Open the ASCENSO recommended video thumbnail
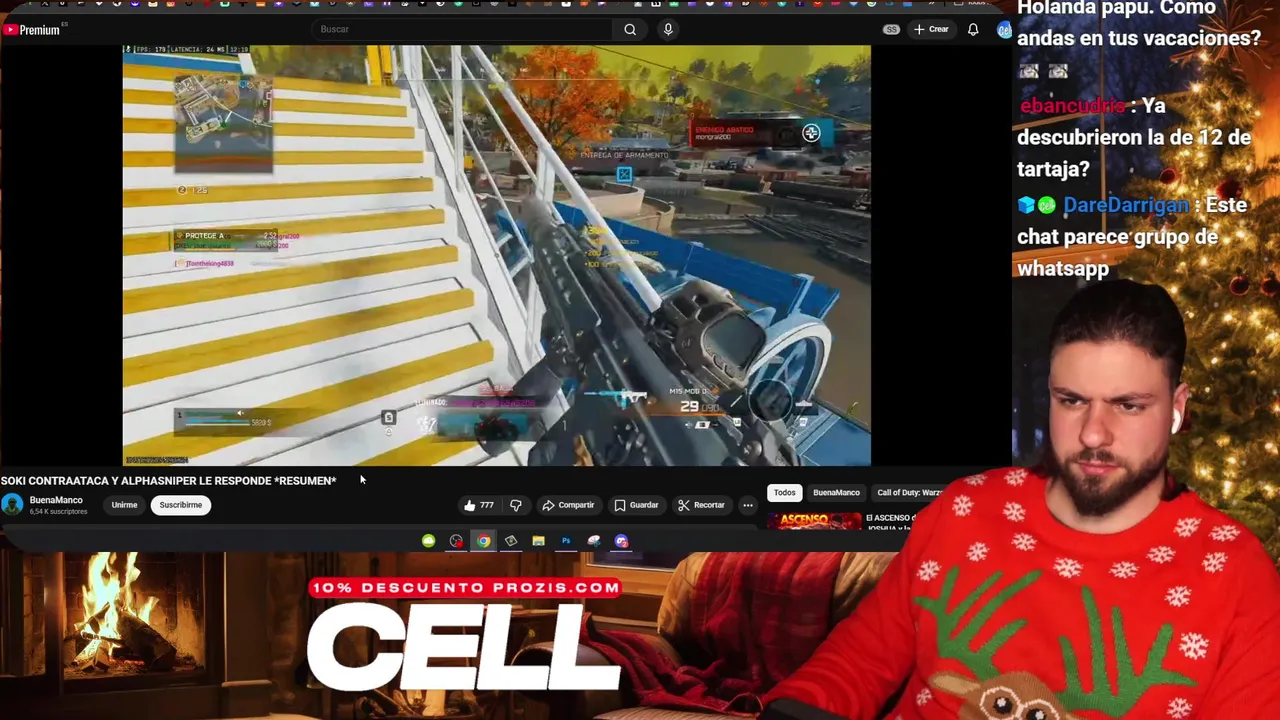Viewport: 1280px width, 720px height. click(814, 520)
